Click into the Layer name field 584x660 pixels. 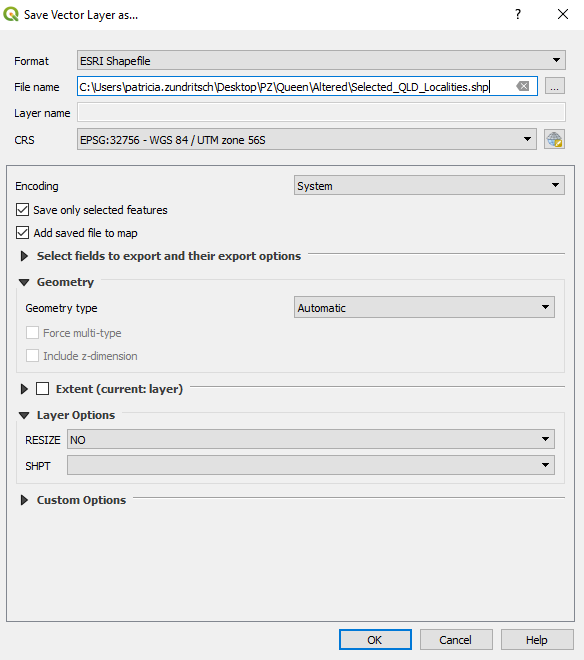(x=321, y=113)
